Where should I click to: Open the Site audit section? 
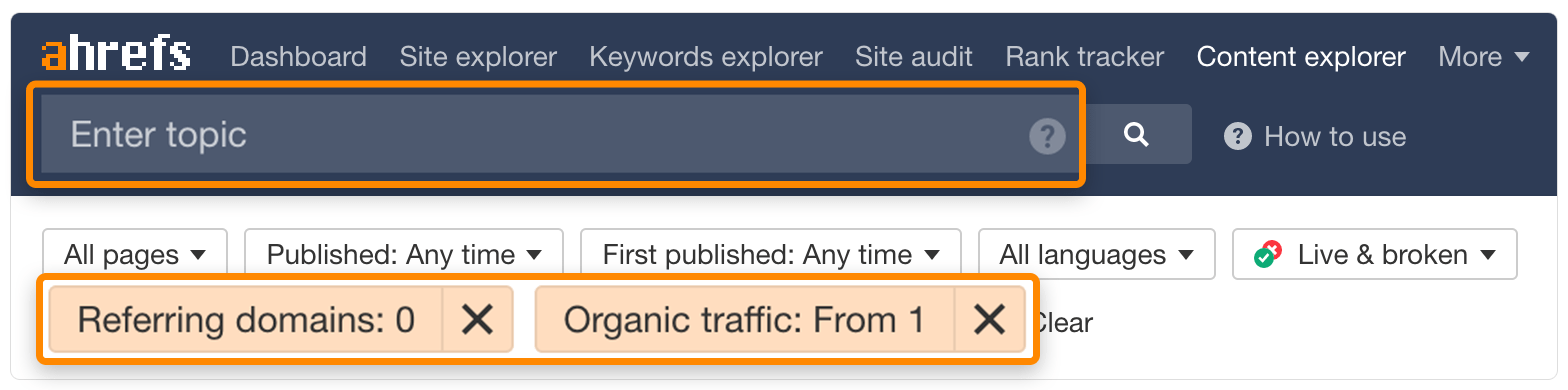pos(914,57)
